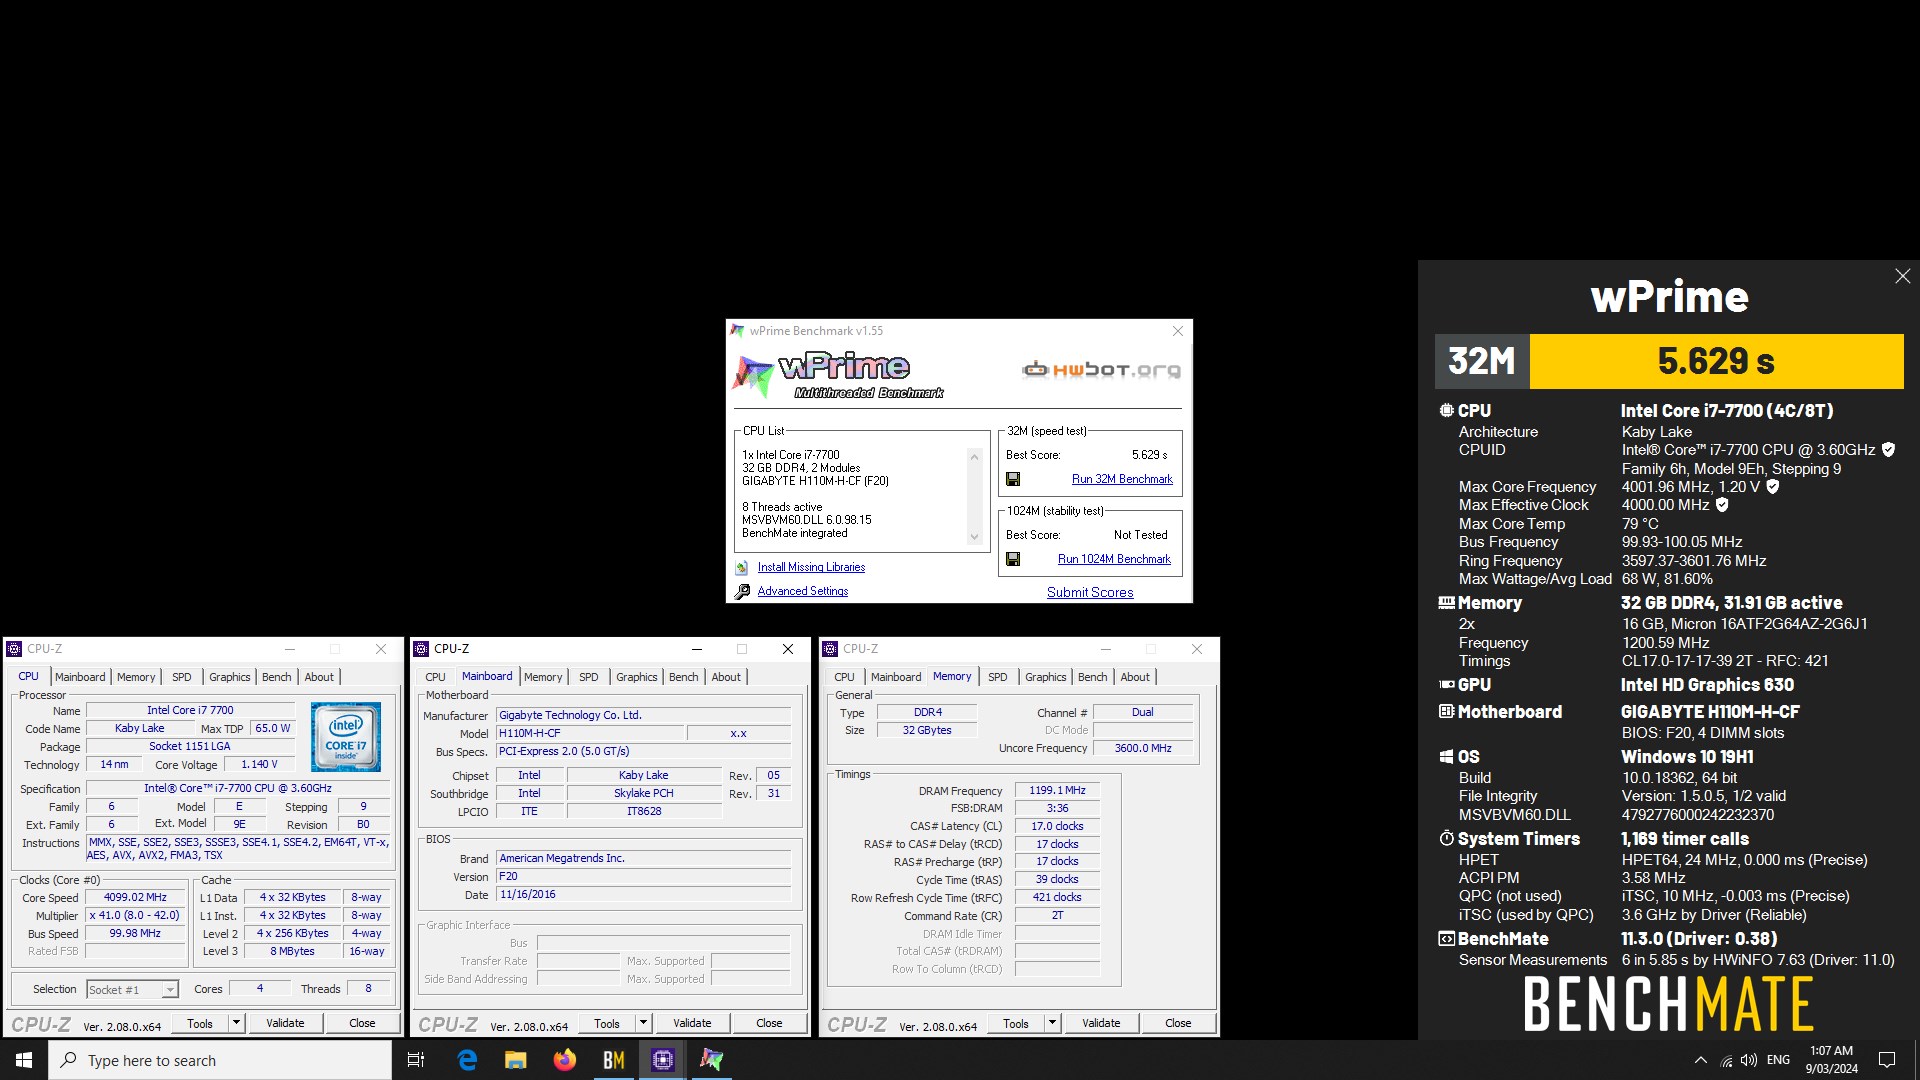Click the wPrime logo icon in the benchmark window

752,374
